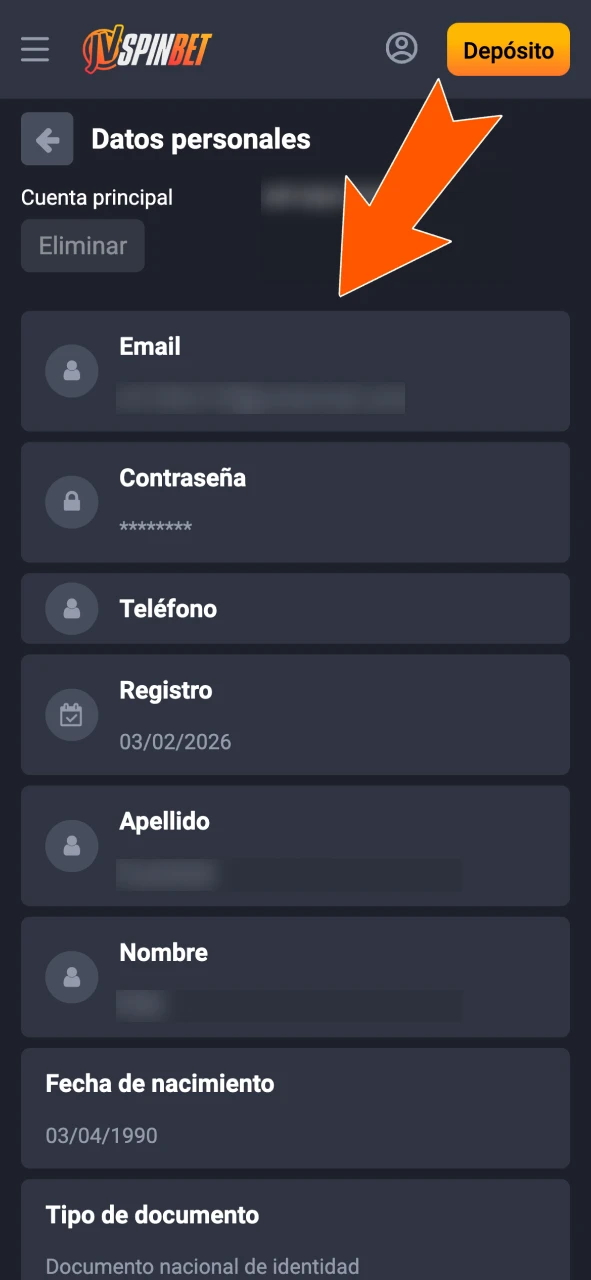Click the user icon beside Email
591x1280 pixels.
(x=71, y=371)
